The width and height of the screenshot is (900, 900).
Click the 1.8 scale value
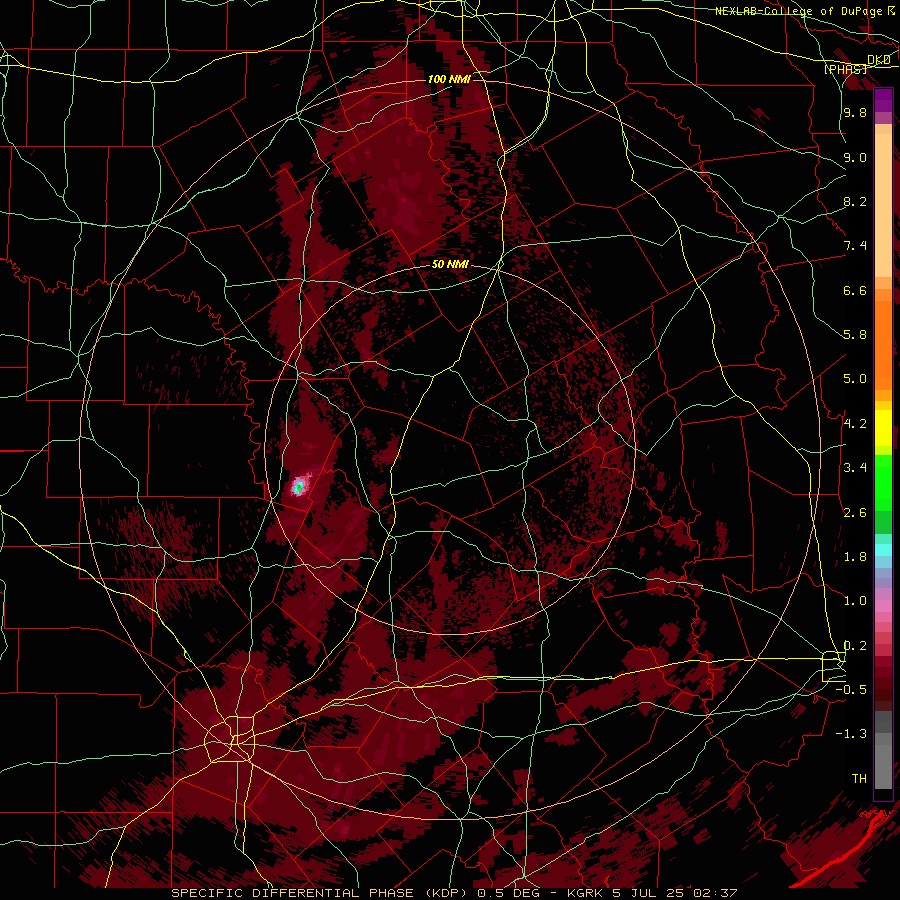855,557
